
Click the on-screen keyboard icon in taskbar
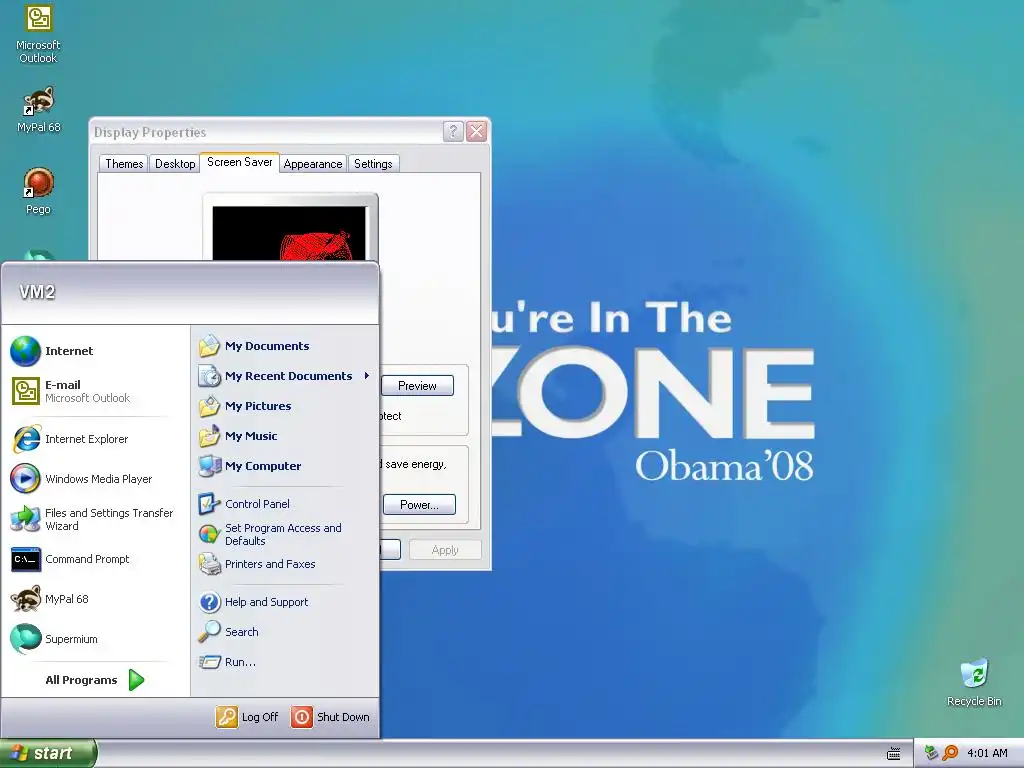pyautogui.click(x=893, y=754)
